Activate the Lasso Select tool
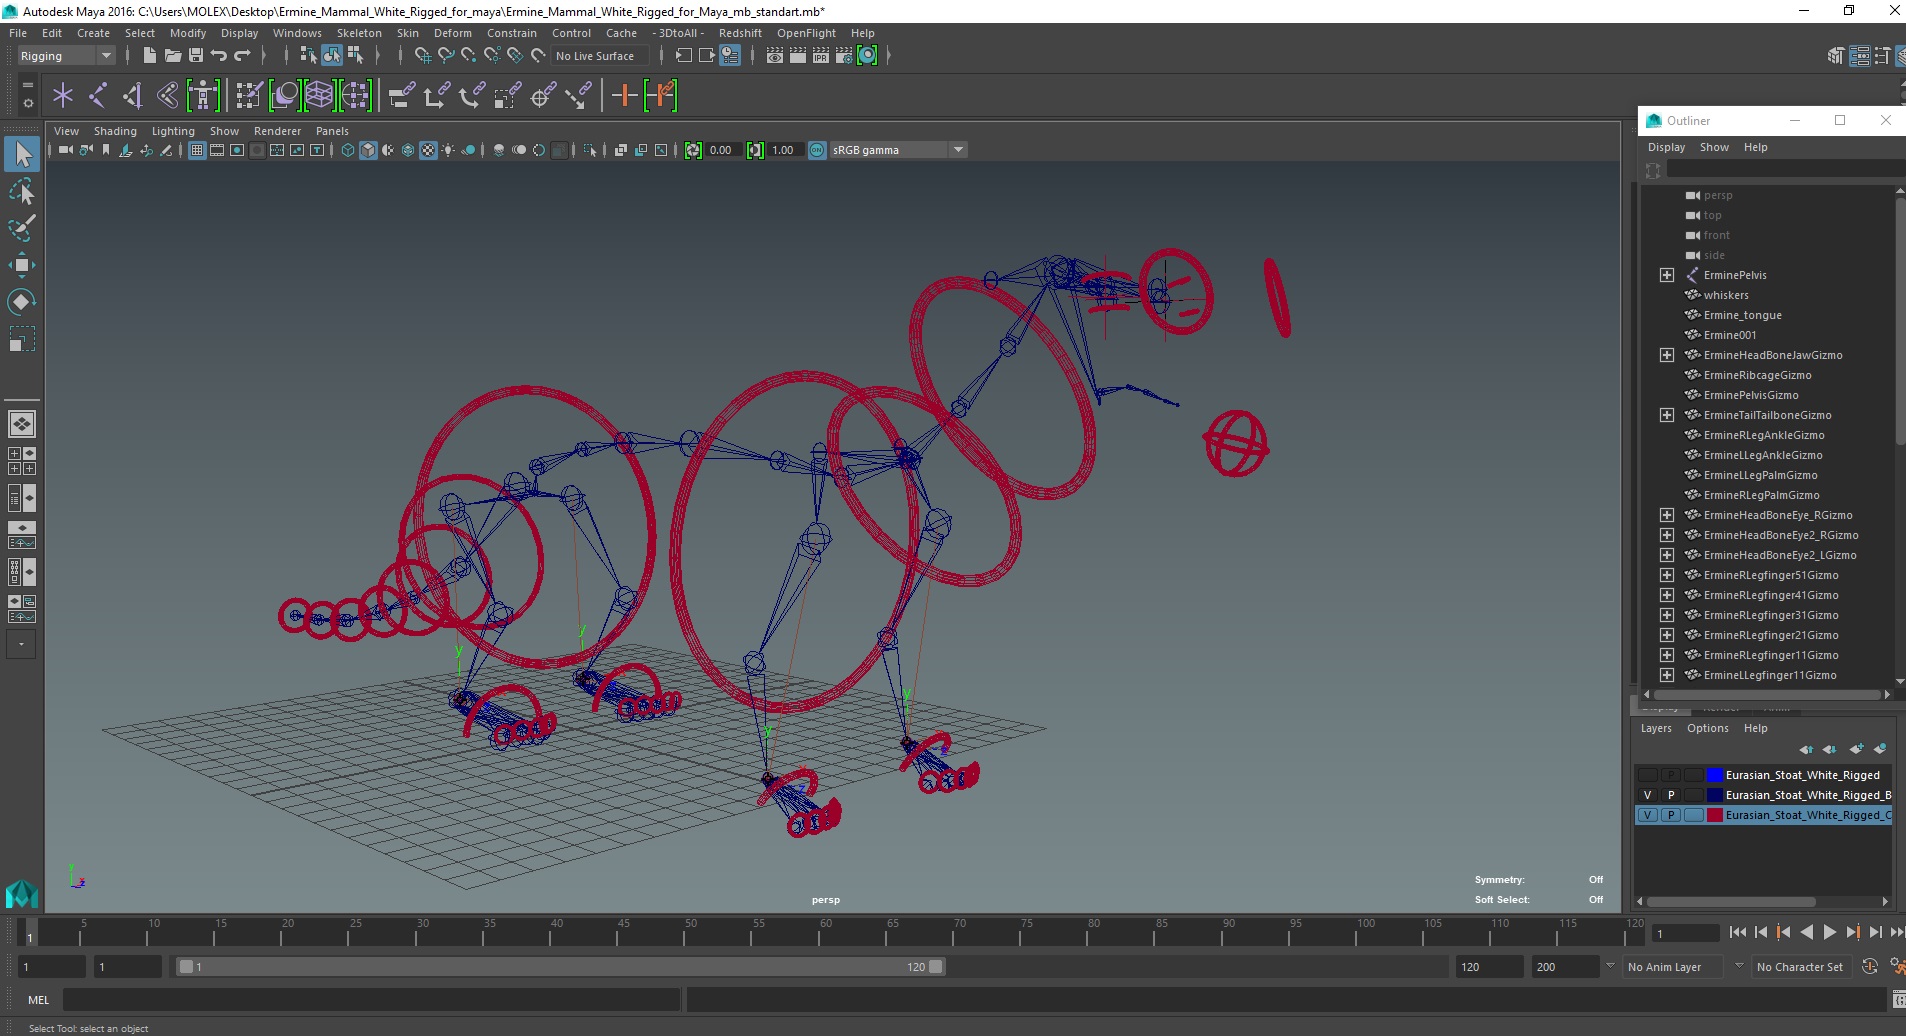Screen dimensions: 1906x1036 22,191
